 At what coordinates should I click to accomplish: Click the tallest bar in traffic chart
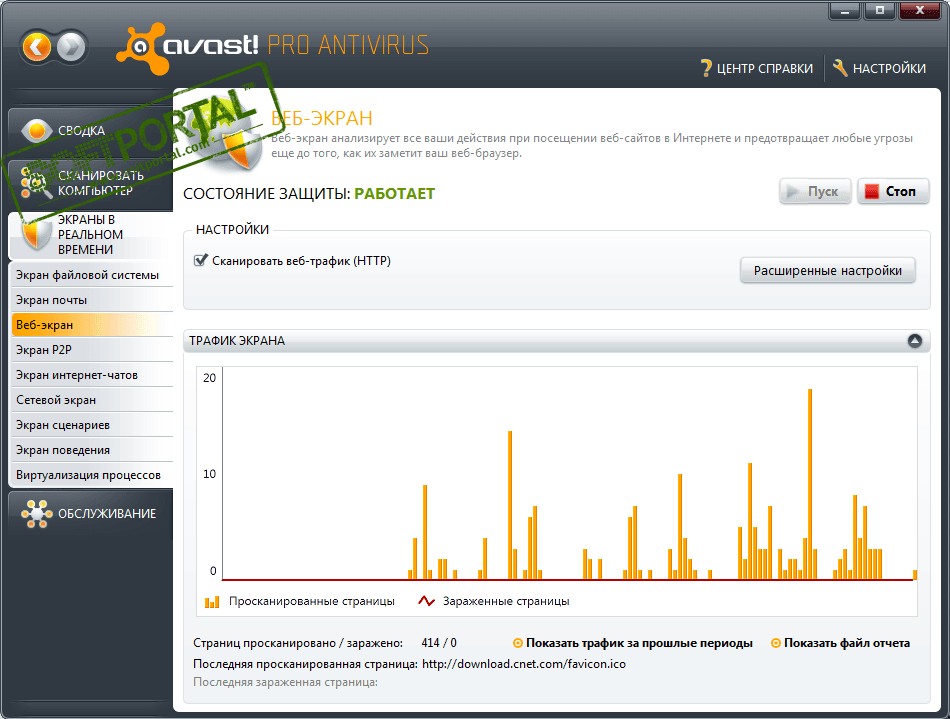(810, 485)
